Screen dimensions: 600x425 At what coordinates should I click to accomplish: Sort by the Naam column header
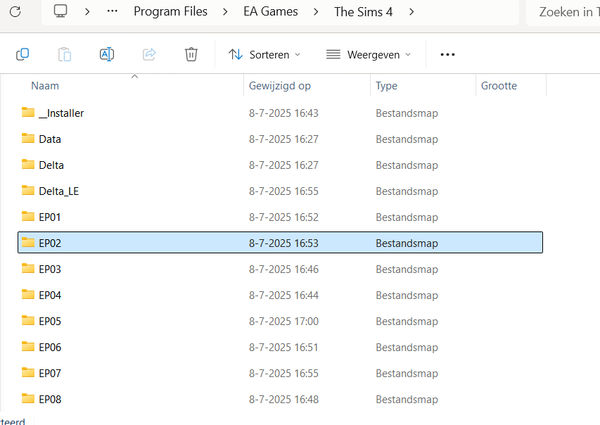pos(45,86)
